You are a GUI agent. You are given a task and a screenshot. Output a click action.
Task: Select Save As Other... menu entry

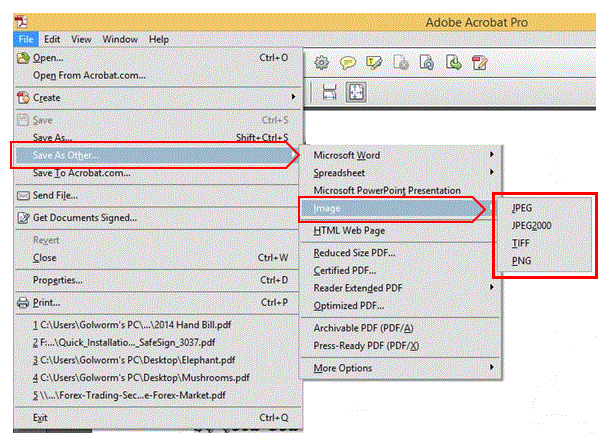[x=158, y=155]
